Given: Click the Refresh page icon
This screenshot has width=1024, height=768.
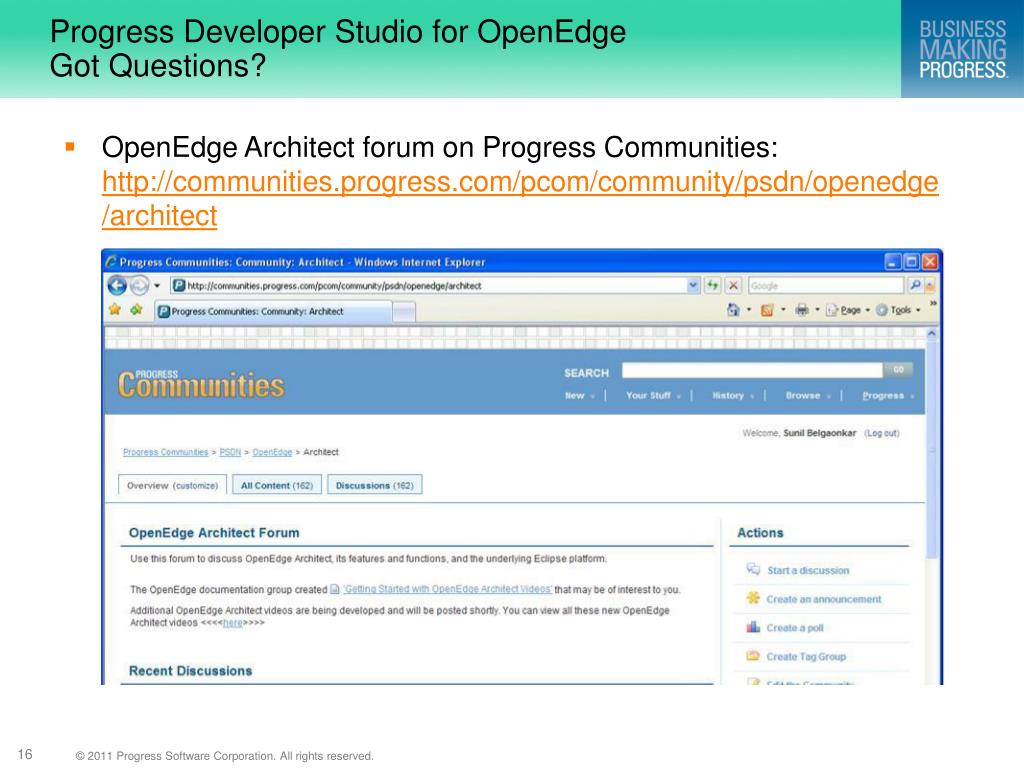Looking at the screenshot, I should [712, 285].
